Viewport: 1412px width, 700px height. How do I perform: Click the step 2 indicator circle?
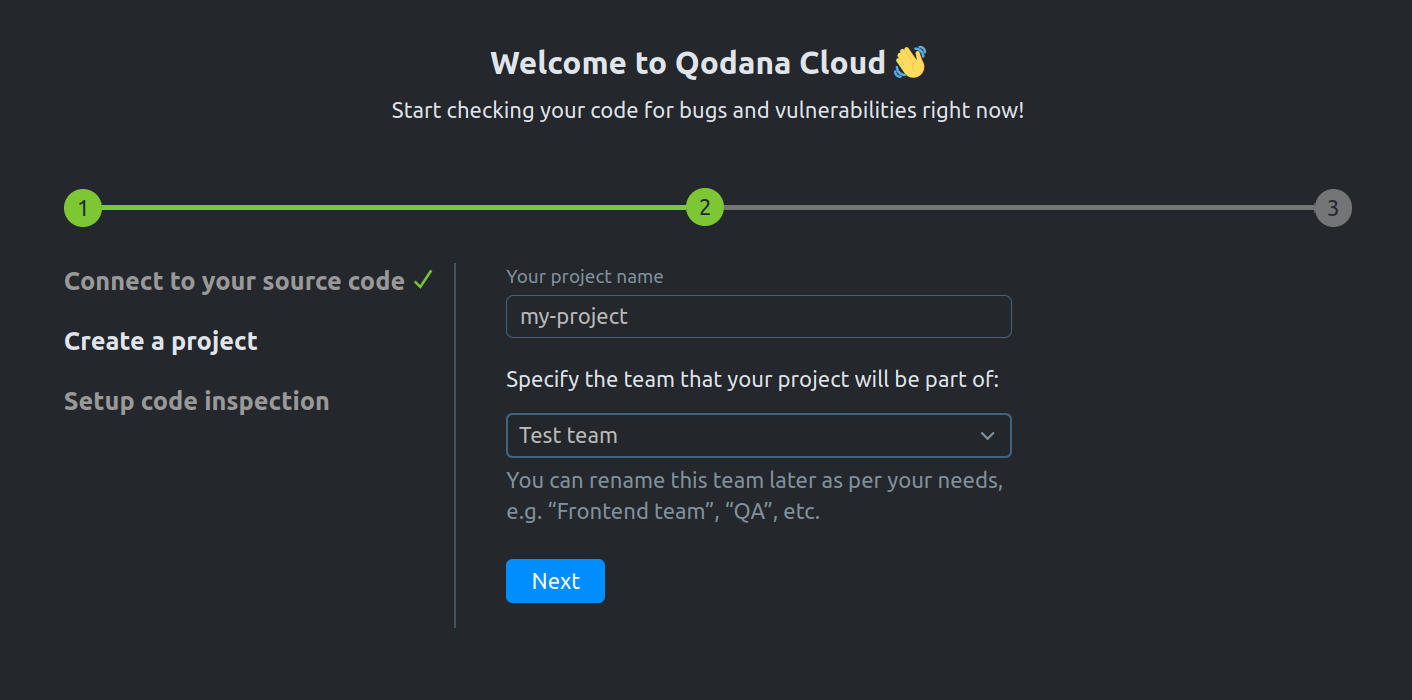(x=705, y=207)
